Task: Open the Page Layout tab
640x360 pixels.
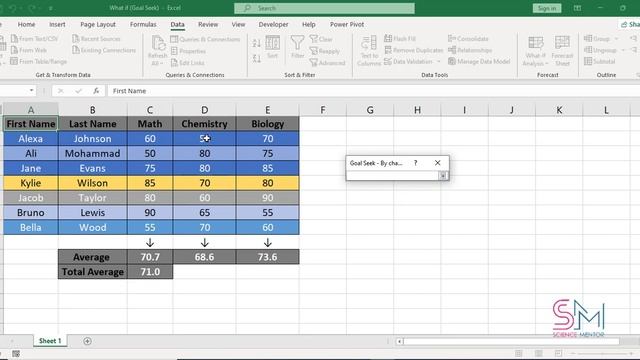Action: coord(98,24)
